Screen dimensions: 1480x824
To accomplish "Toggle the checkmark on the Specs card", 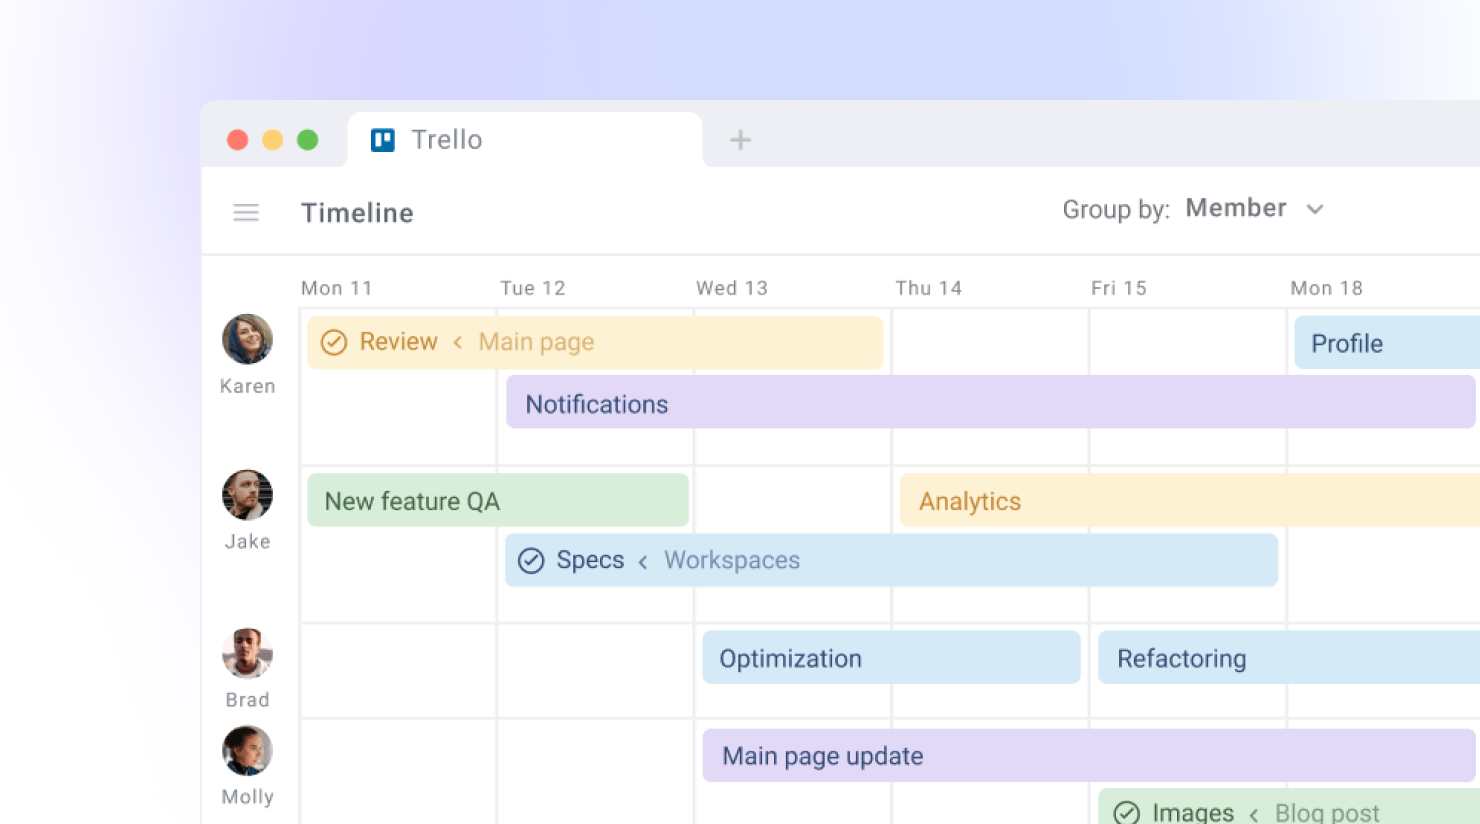I will click(x=531, y=560).
